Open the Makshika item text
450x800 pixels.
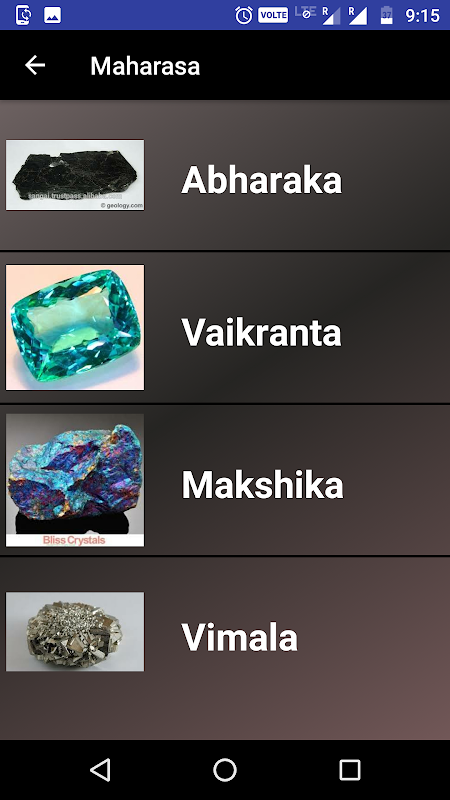click(262, 484)
